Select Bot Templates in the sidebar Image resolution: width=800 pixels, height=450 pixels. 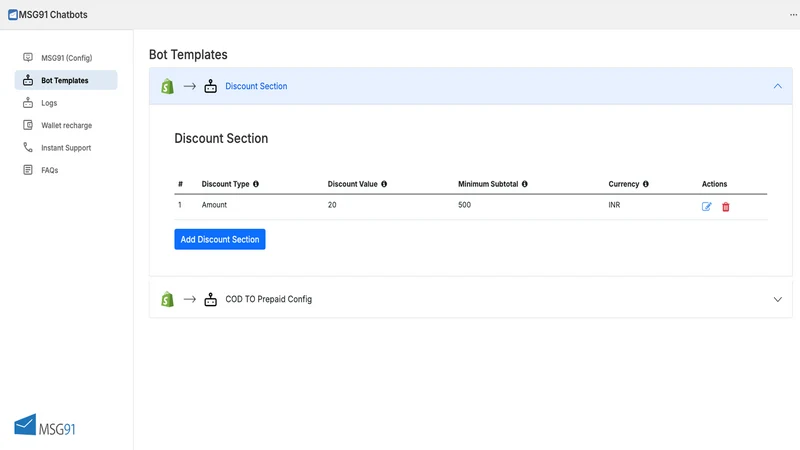pyautogui.click(x=66, y=80)
